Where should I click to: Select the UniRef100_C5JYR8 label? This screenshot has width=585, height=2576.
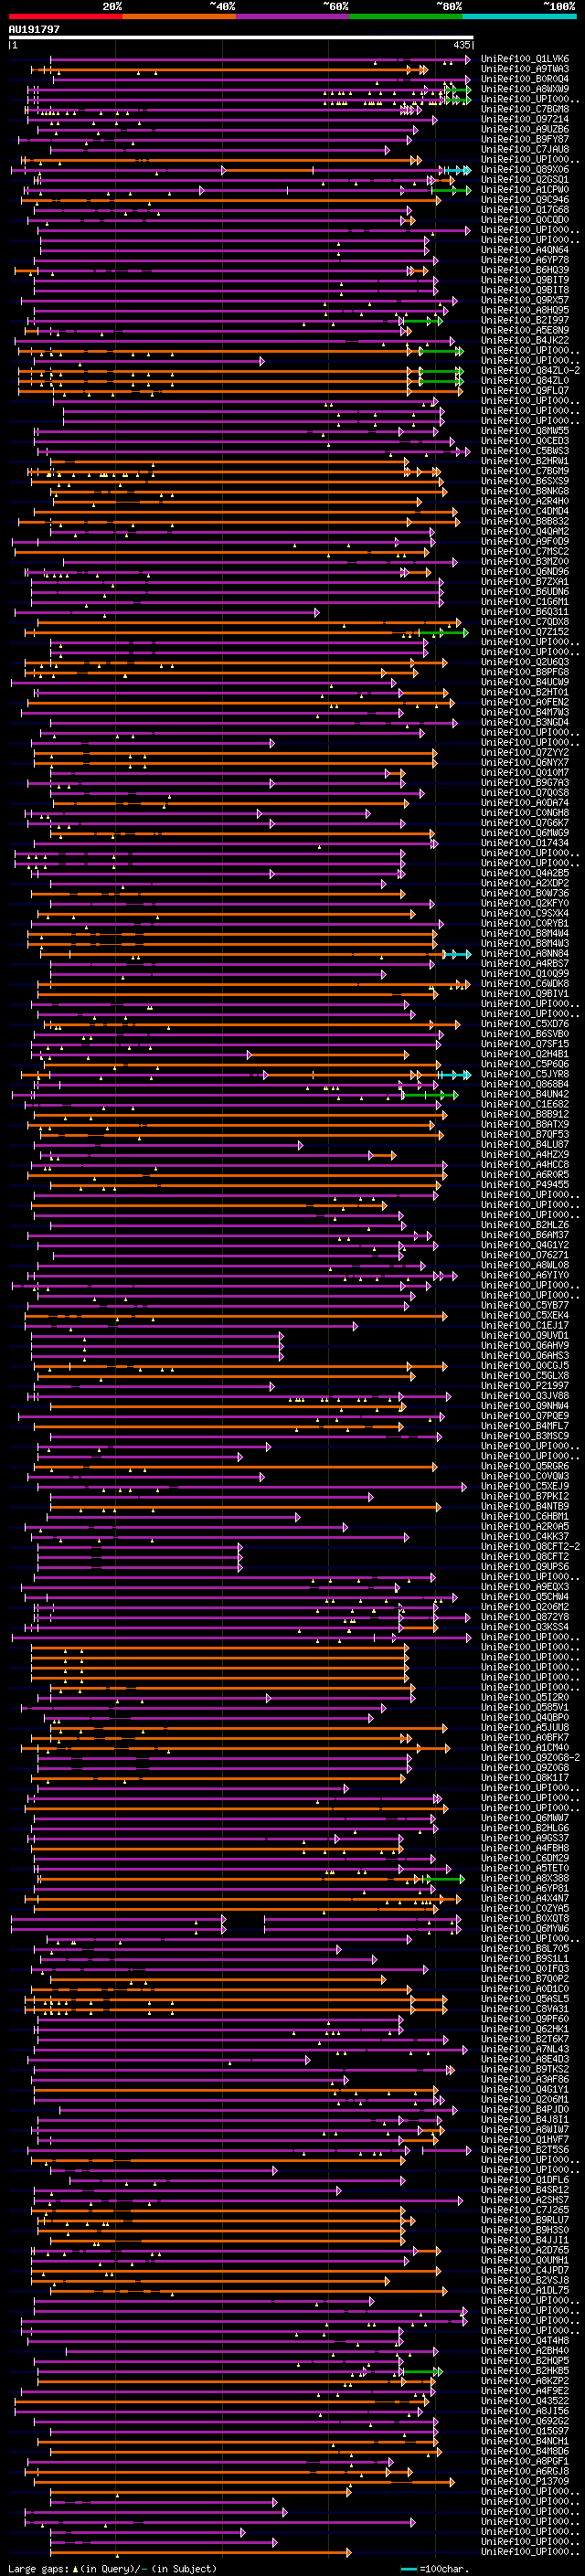[525, 1074]
